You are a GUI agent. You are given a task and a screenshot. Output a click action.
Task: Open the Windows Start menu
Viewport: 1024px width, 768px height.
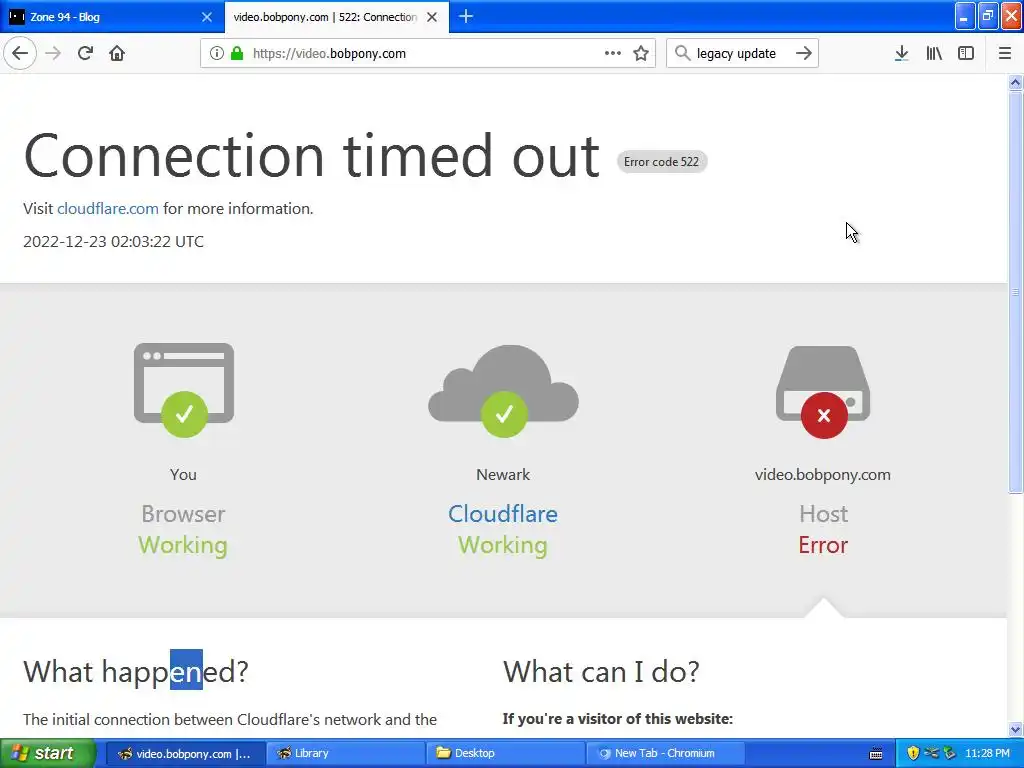coord(47,754)
